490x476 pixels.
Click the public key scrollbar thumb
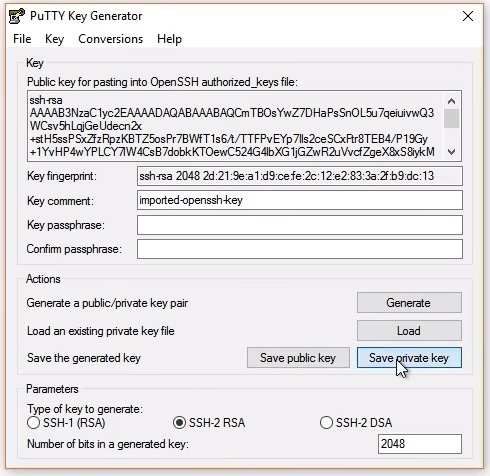pos(452,118)
